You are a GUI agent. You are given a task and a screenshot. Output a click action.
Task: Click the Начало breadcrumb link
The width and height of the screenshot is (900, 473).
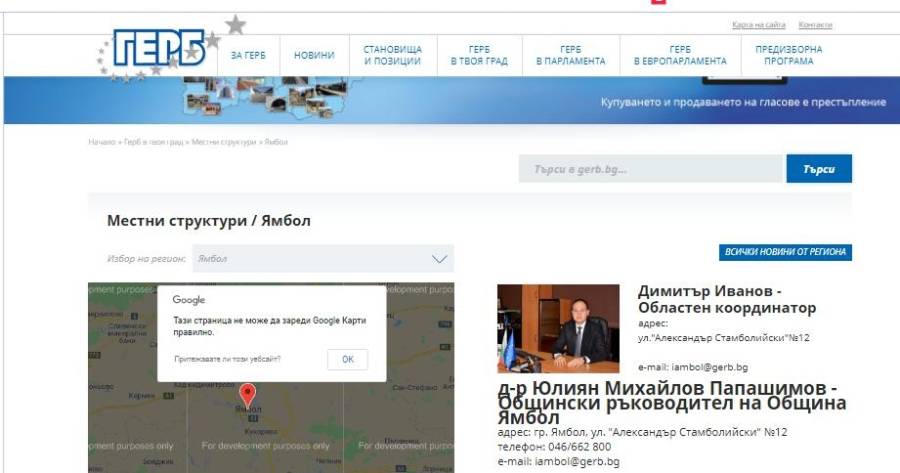[x=102, y=142]
